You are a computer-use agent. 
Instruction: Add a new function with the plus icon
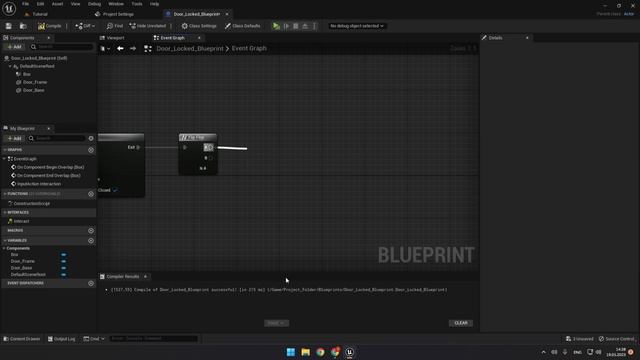click(x=91, y=194)
